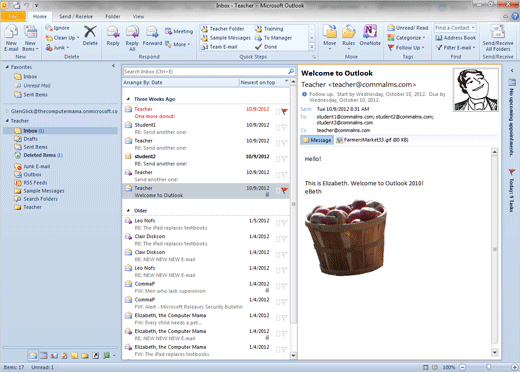Open the Send another one! message from Teacher
This screenshot has width=520, height=372.
(206, 175)
